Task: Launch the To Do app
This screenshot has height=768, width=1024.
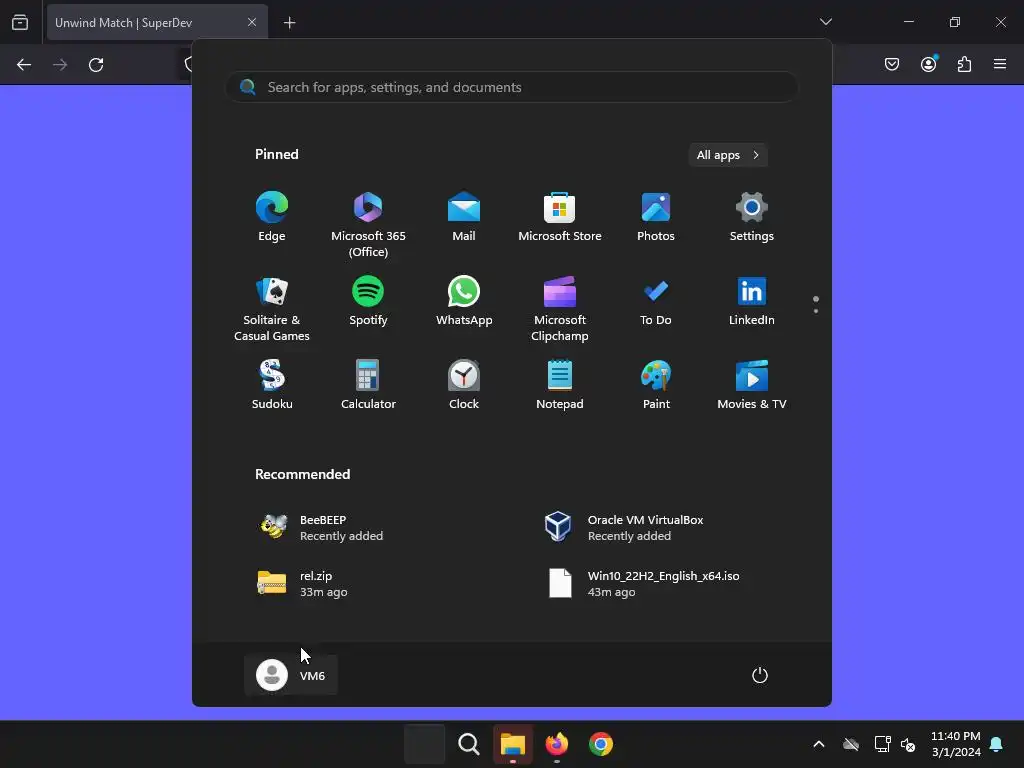Action: [x=656, y=301]
